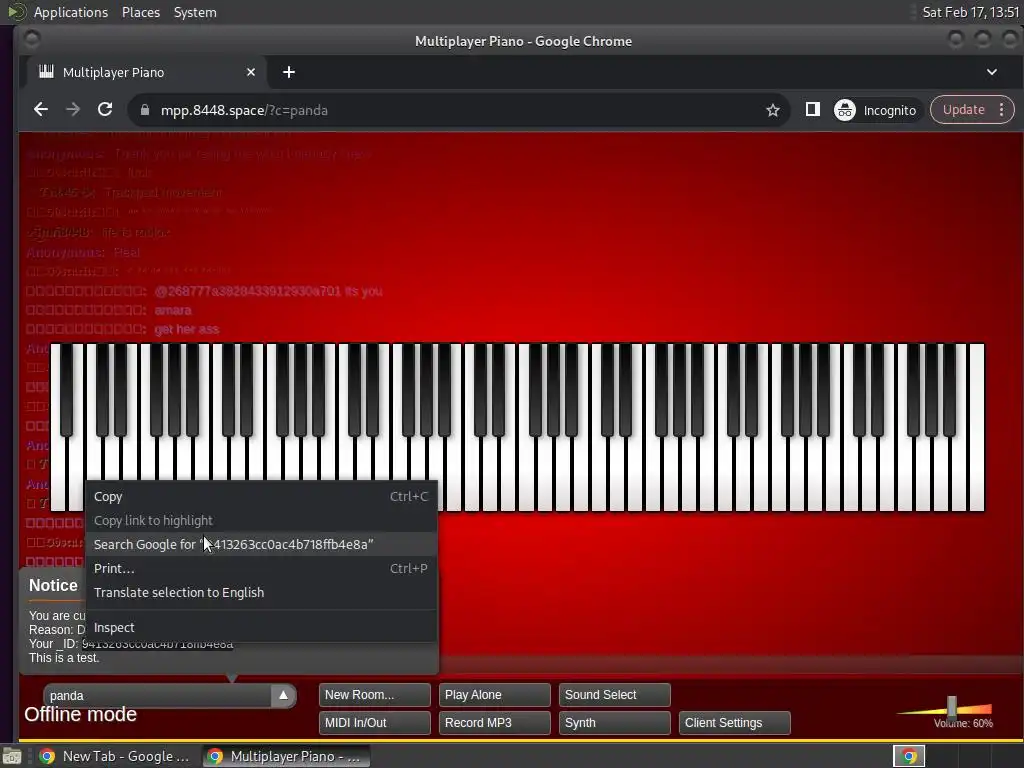Choose Translate selection to English
1024x768 pixels.
[x=261, y=592]
